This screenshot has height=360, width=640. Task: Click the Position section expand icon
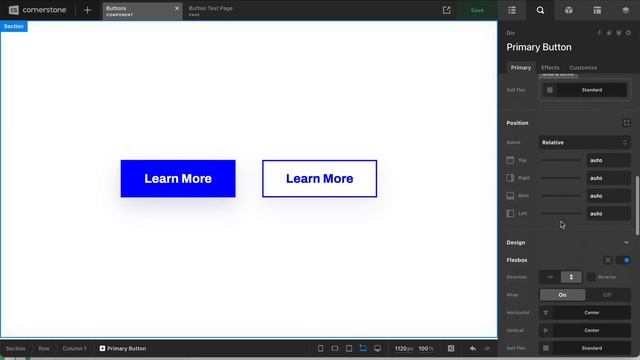(627, 123)
